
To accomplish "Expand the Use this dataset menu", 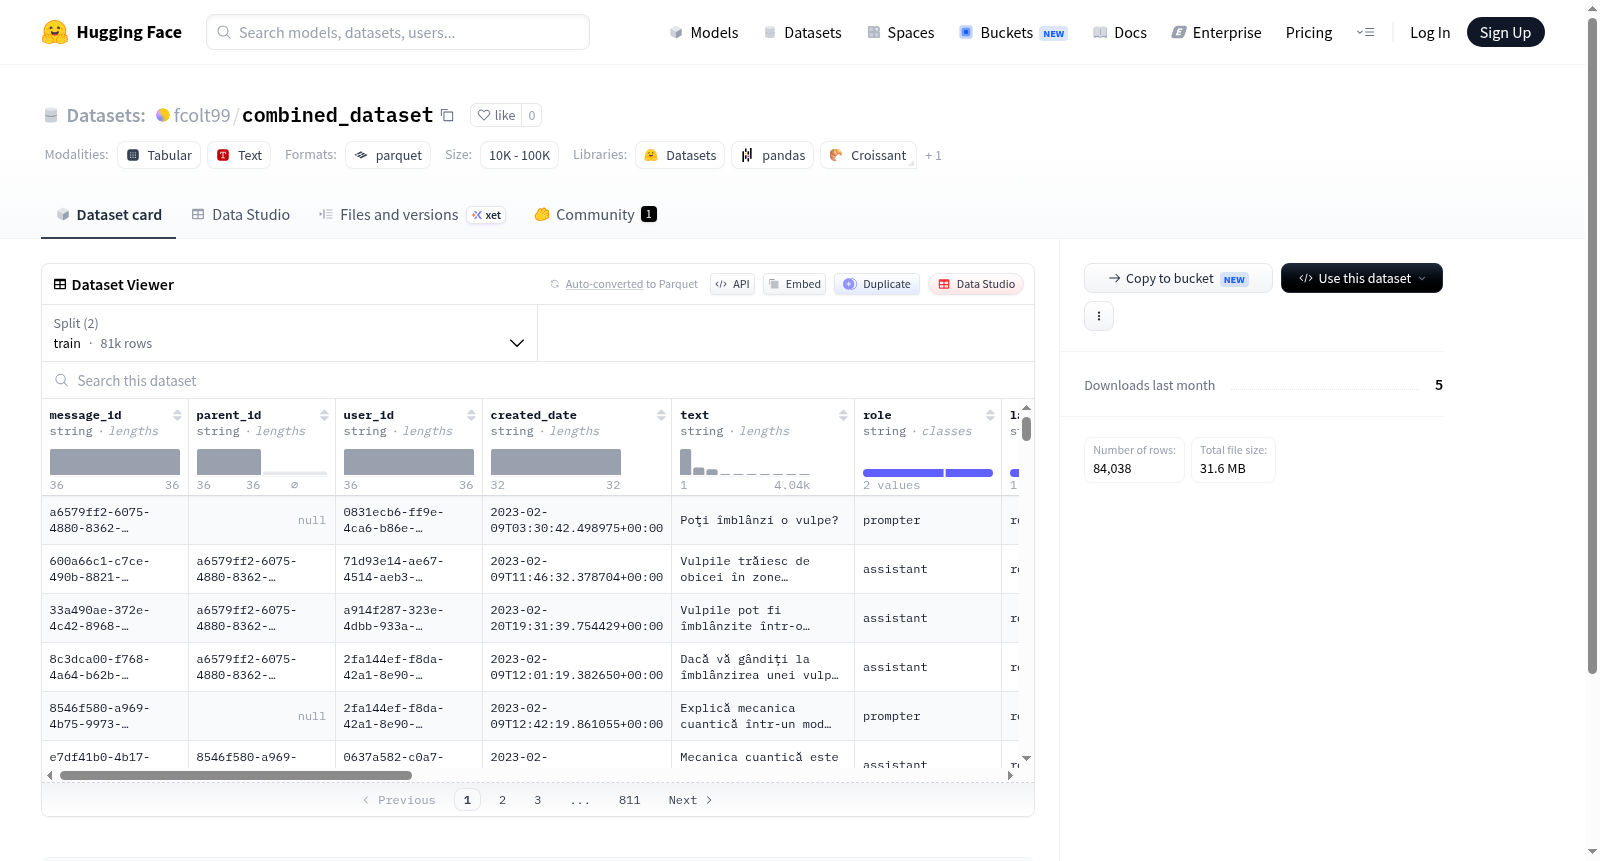I will 1361,278.
